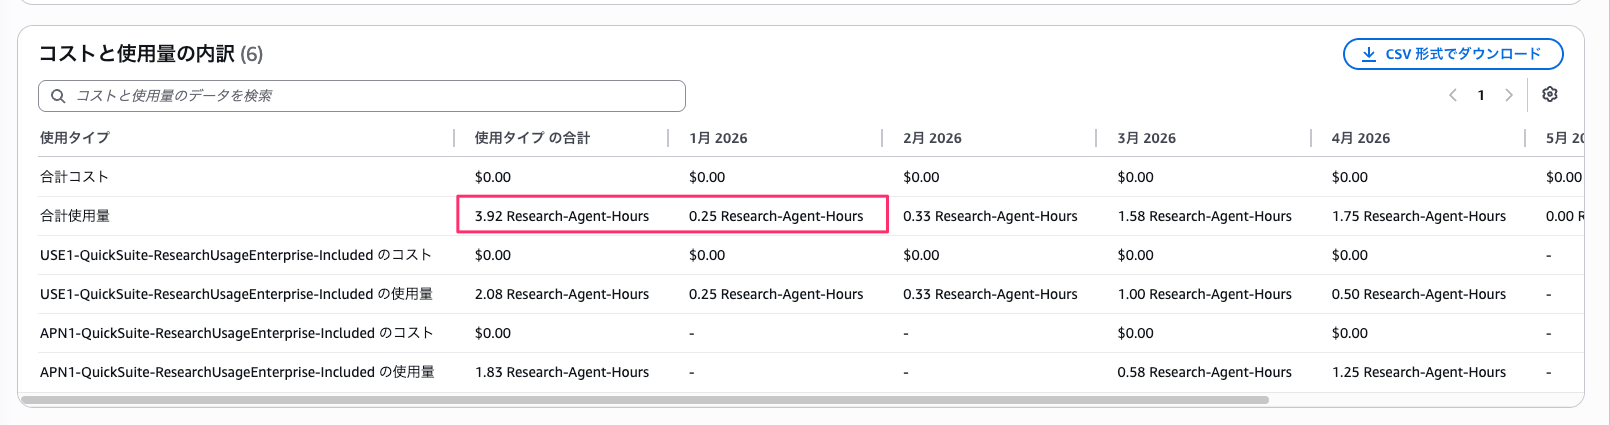Click the 1.00 Research-Agent-Hours cell
Screen dimensions: 1610x425
[1204, 294]
